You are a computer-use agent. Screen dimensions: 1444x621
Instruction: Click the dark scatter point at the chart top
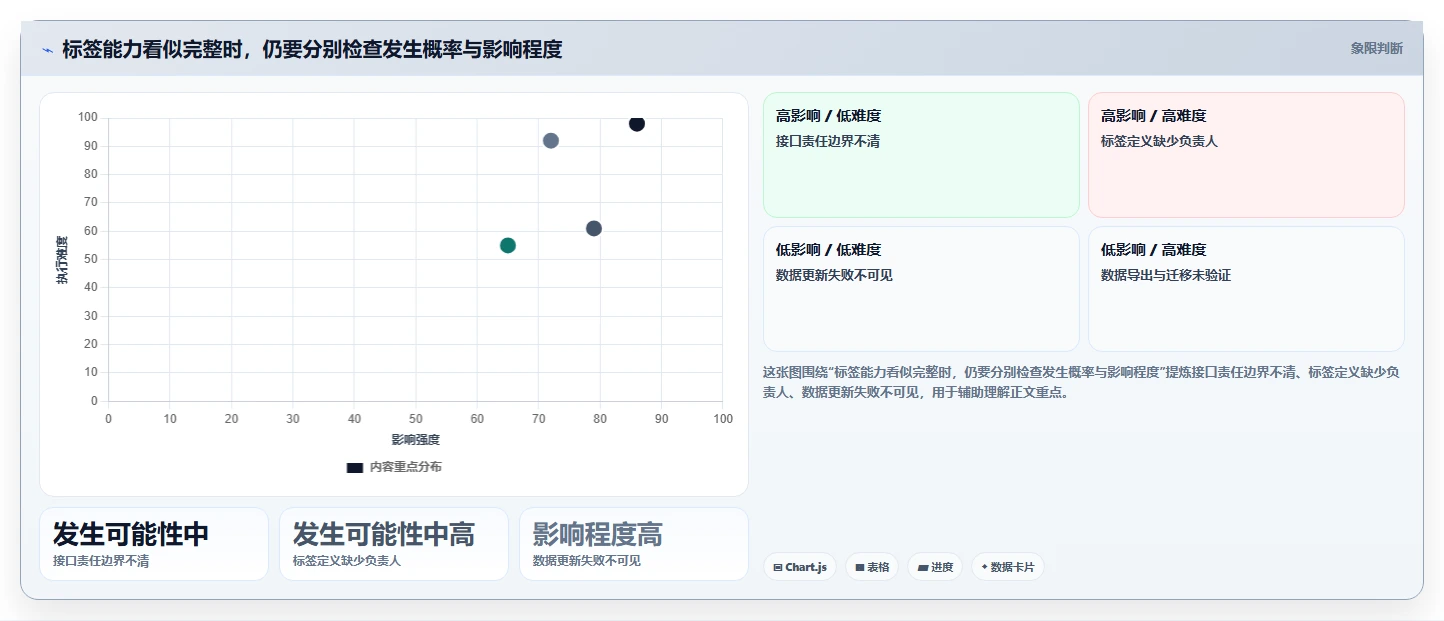[637, 124]
